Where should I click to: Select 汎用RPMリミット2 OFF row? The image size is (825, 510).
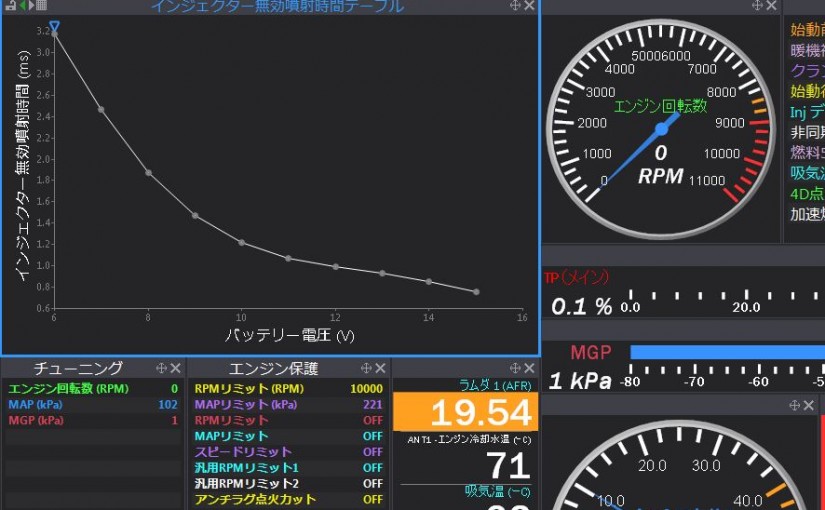tap(288, 483)
